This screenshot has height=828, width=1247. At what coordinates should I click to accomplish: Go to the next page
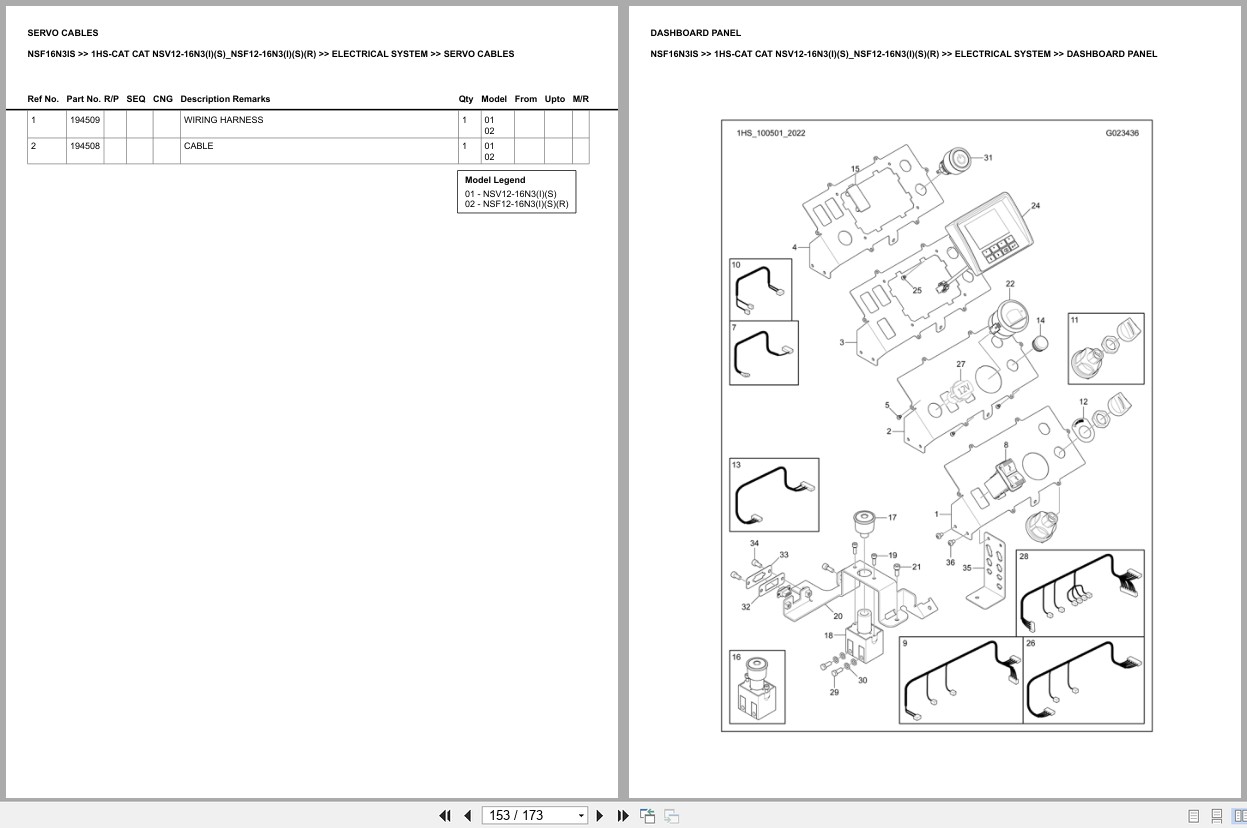600,816
